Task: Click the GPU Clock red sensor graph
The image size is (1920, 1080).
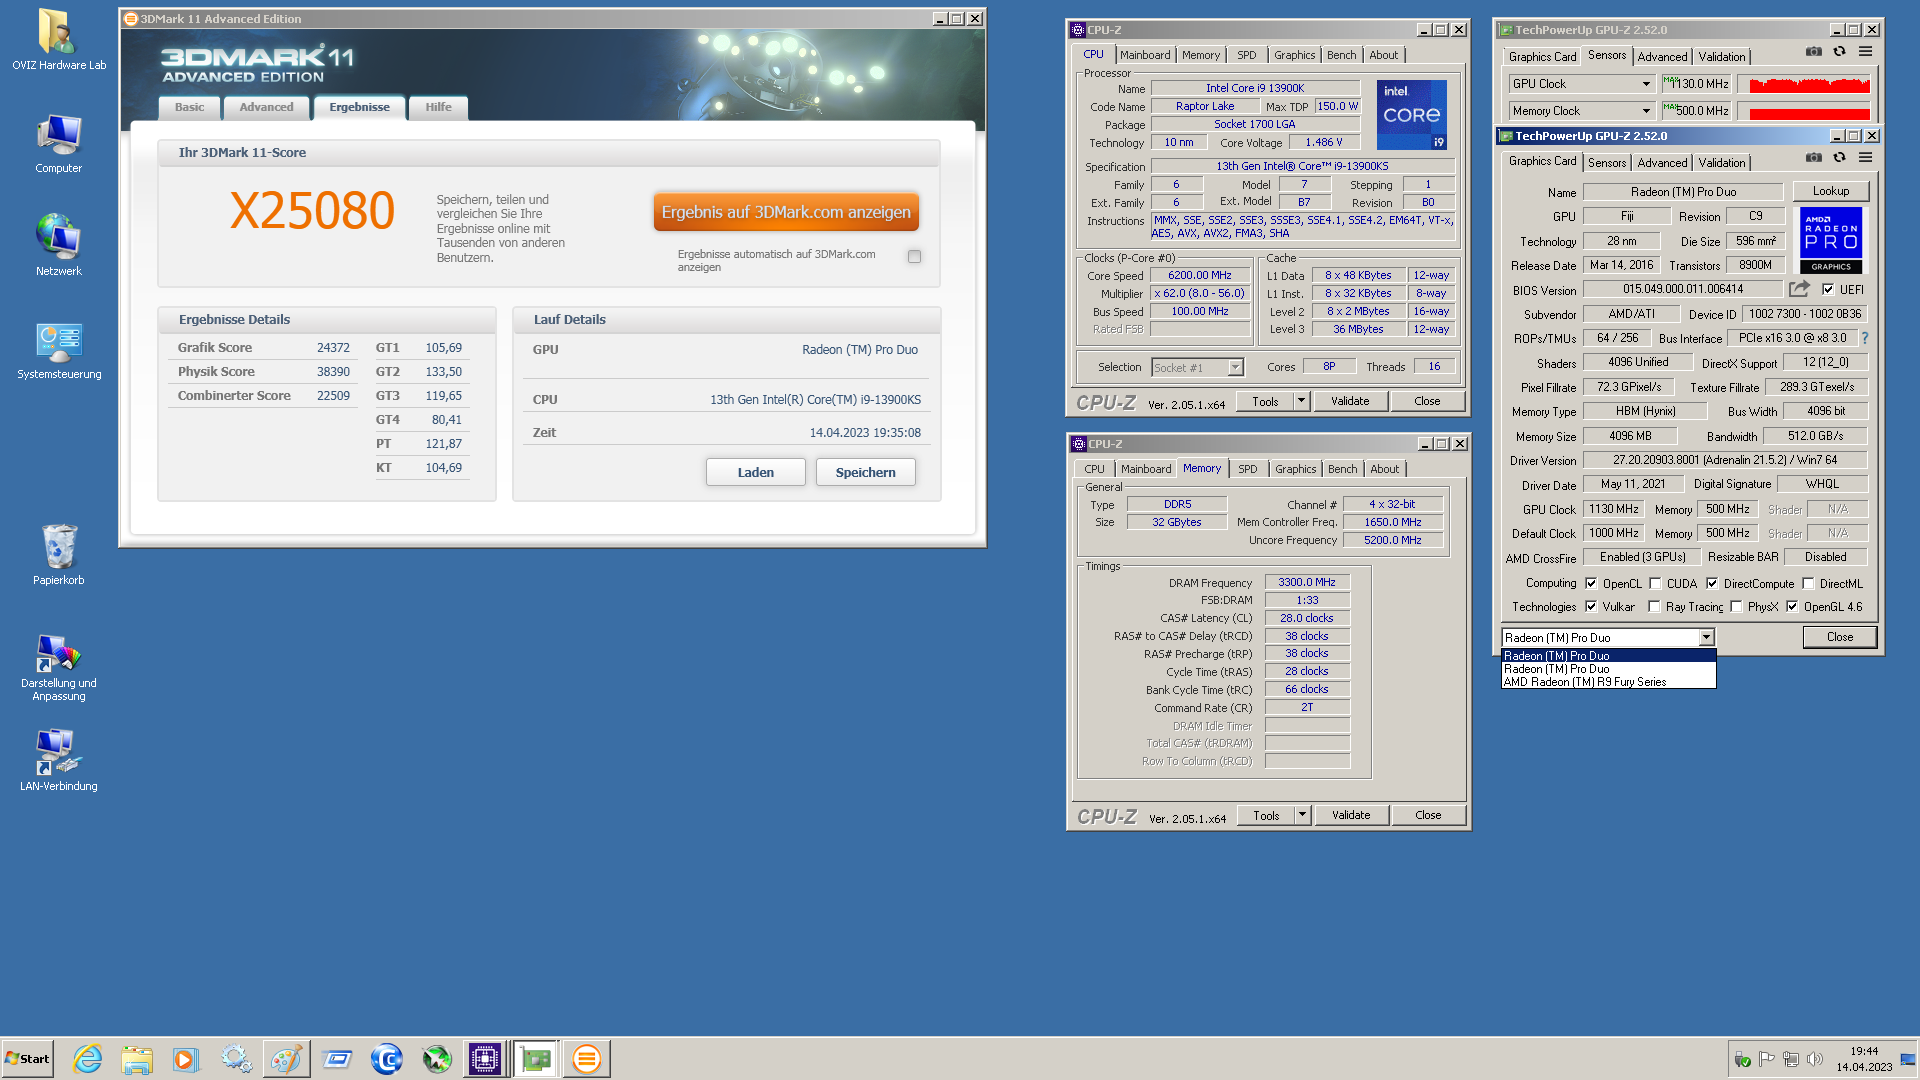Action: 1803,84
